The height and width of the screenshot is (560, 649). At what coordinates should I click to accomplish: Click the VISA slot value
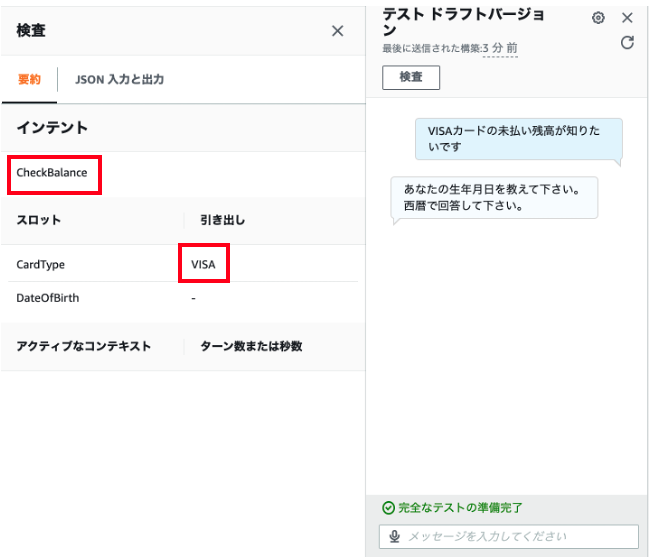coord(203,264)
